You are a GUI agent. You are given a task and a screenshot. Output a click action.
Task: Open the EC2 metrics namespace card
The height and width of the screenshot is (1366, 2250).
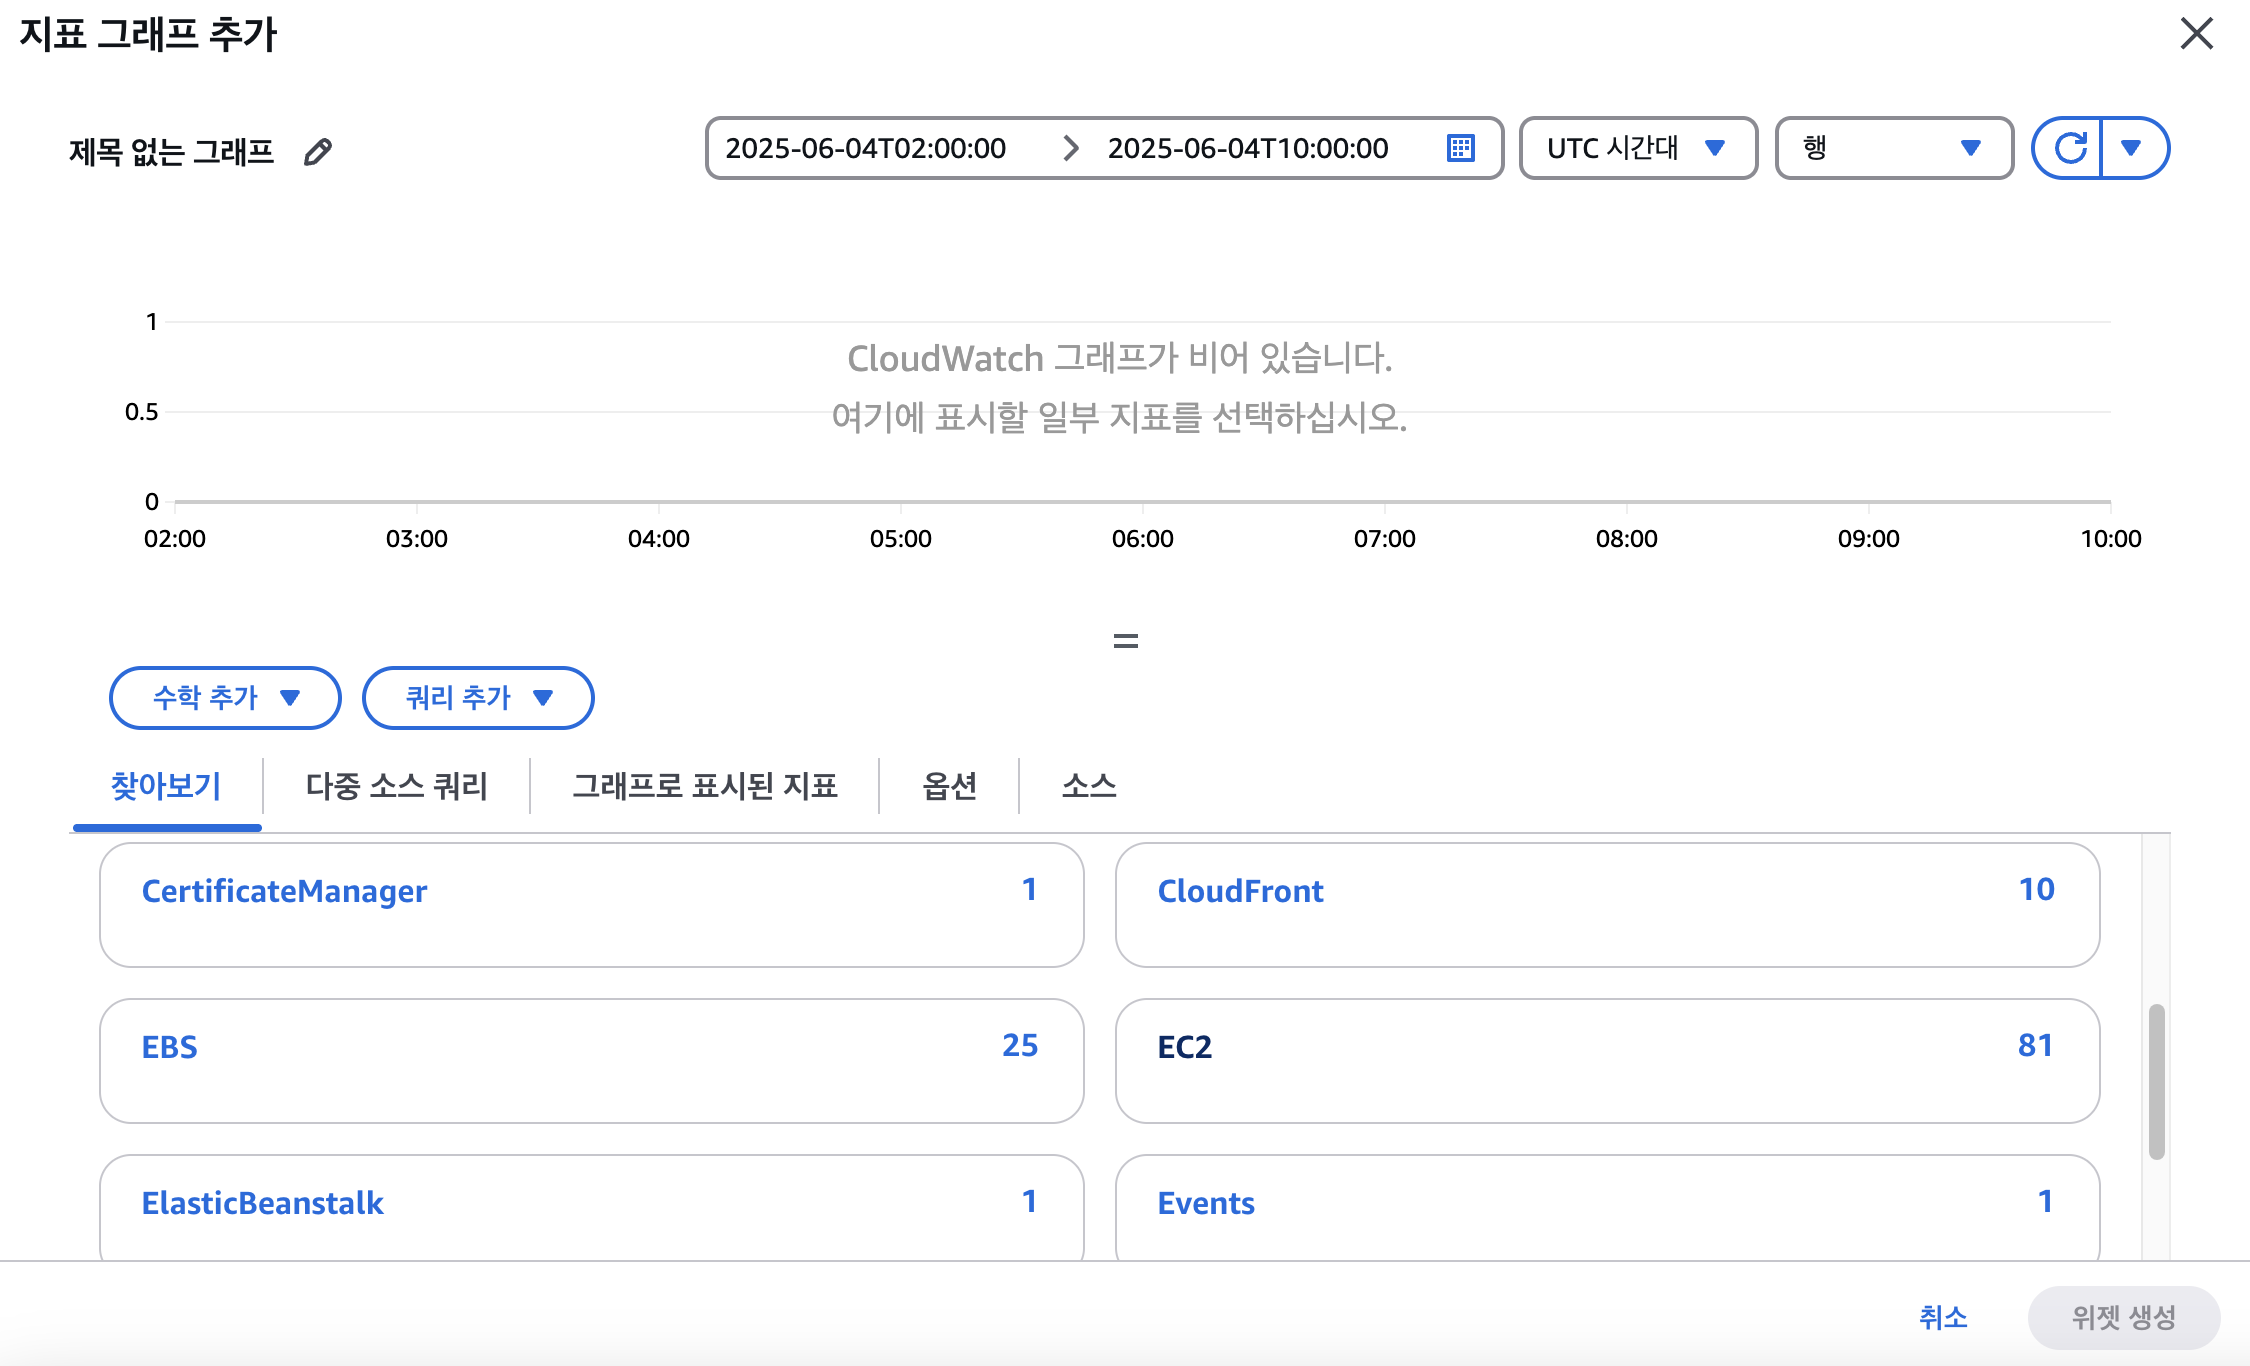point(1606,1060)
